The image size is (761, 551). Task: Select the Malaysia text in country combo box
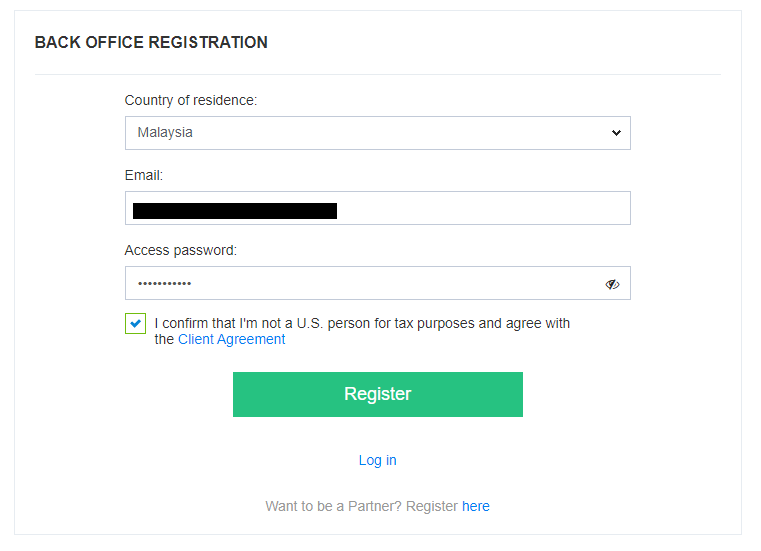point(165,133)
